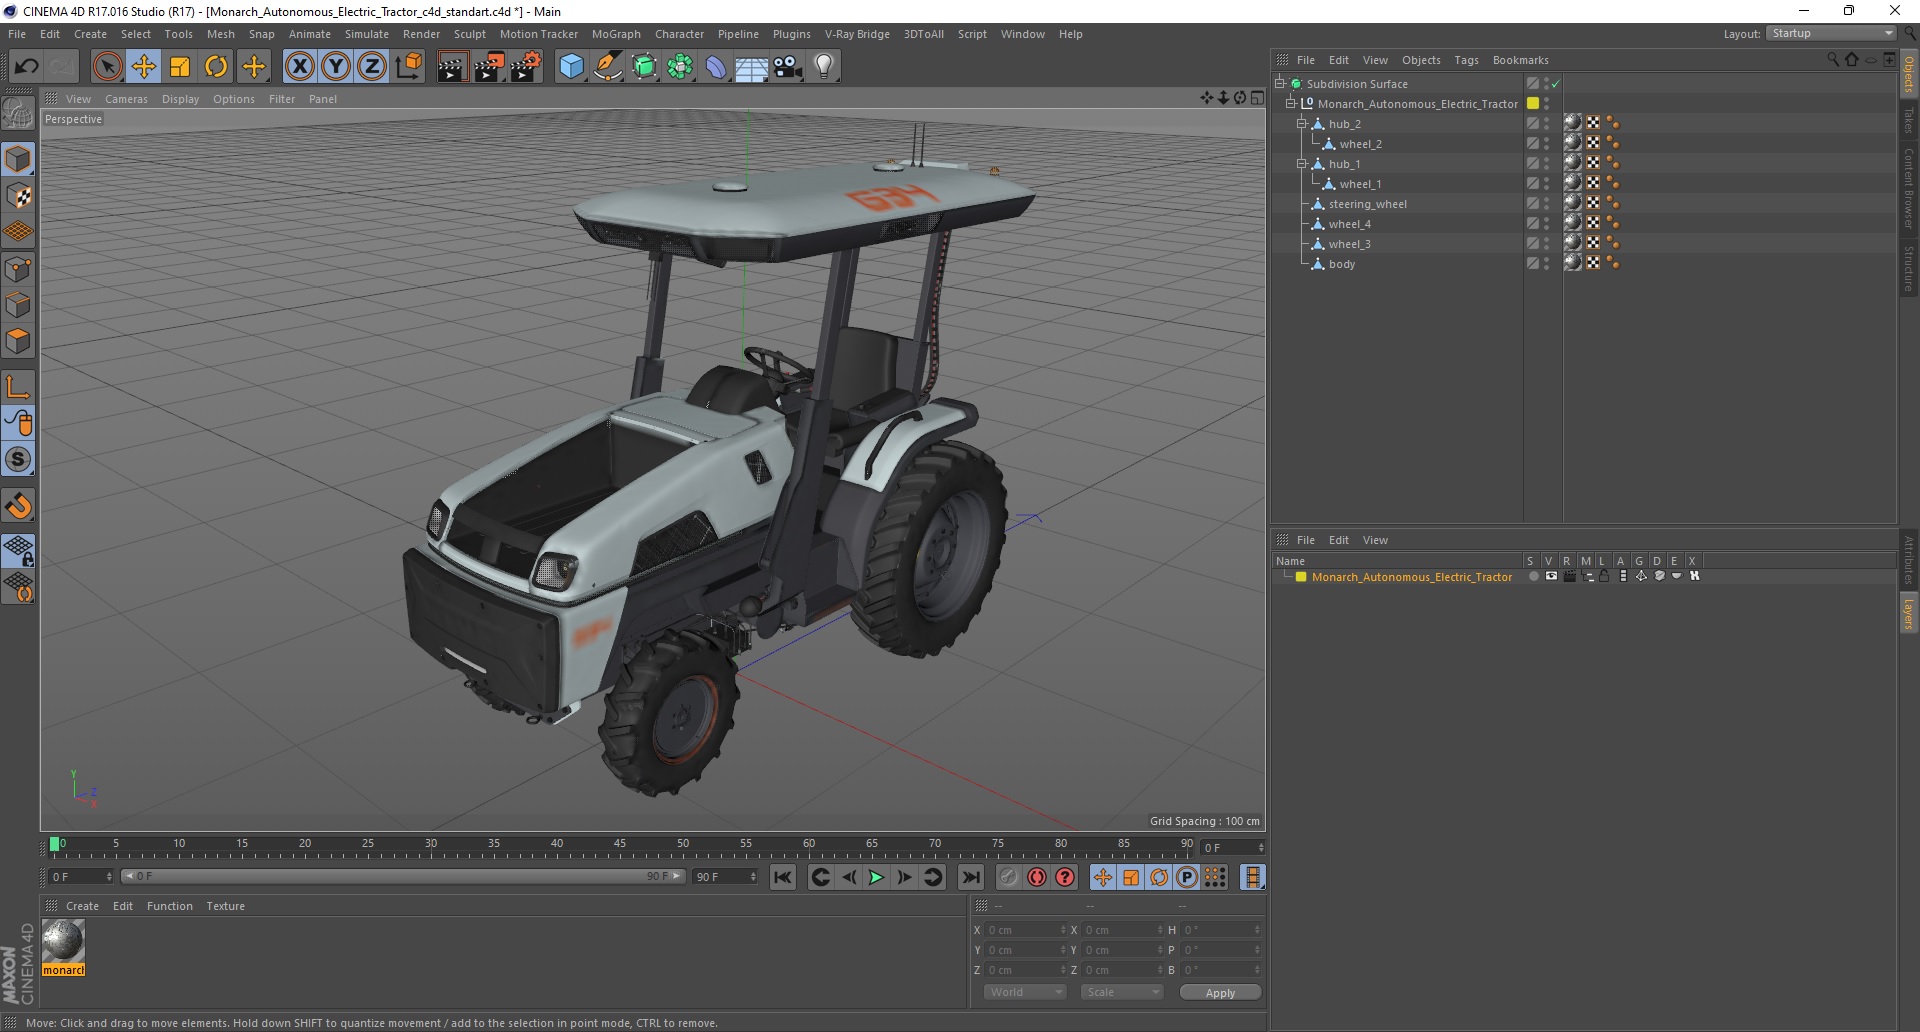Open the Bookmarks menu in Object Manager
The image size is (1920, 1032).
click(x=1520, y=60)
